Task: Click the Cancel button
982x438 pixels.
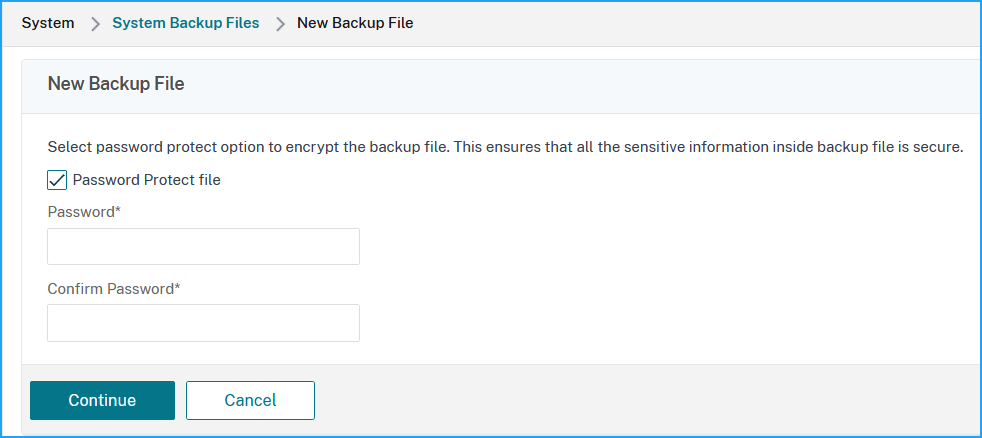Action: [x=251, y=400]
